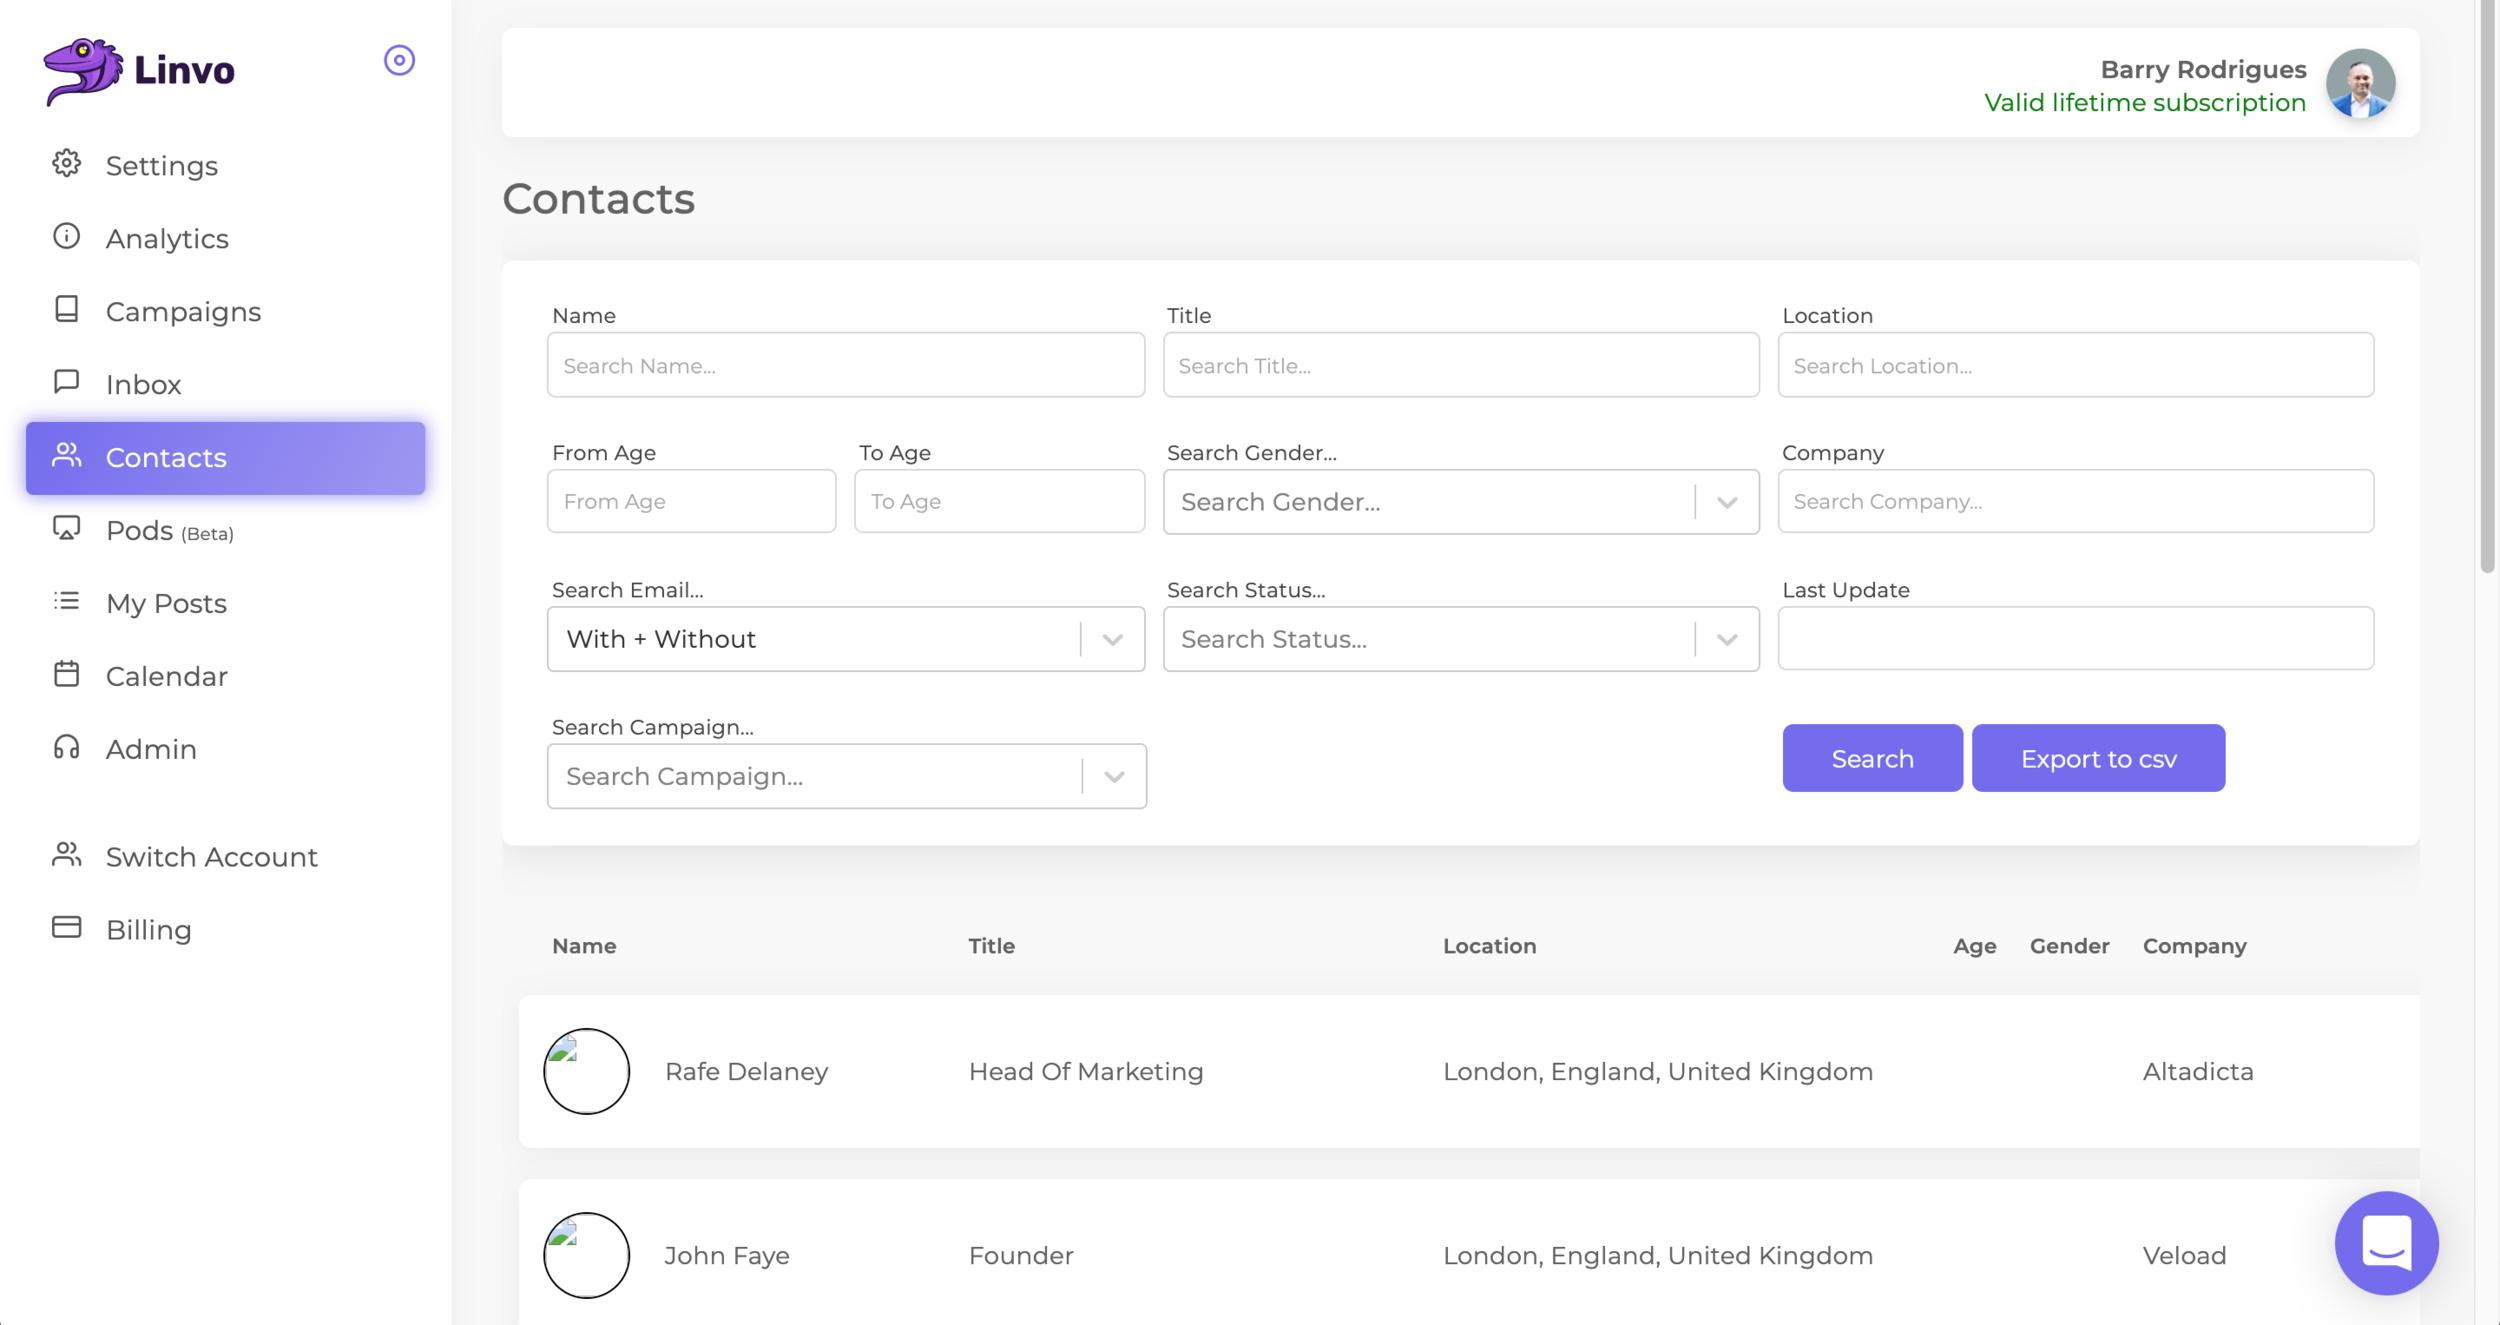The height and width of the screenshot is (1325, 2500).
Task: Click the Inbox speech bubble icon
Action: click(66, 383)
